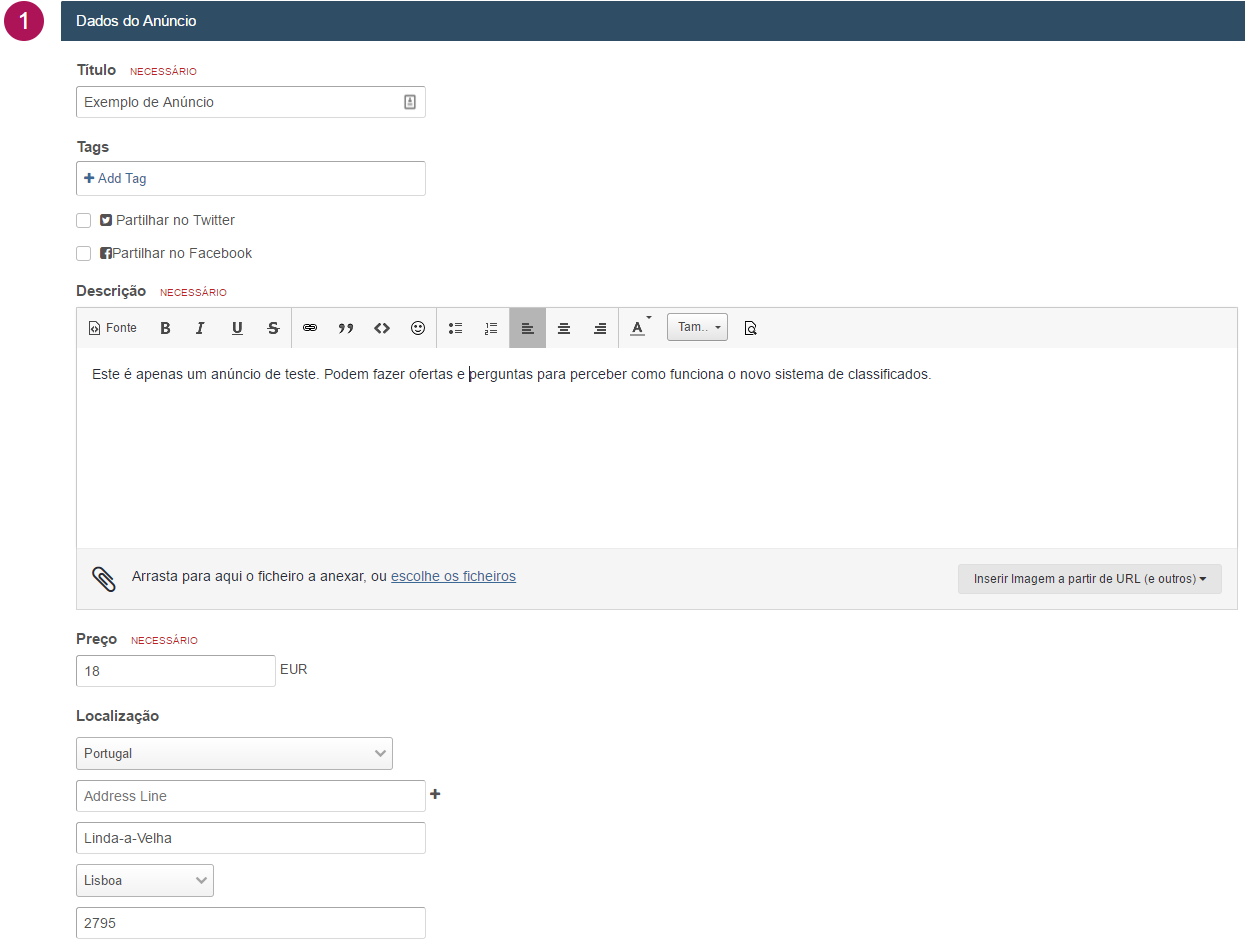The height and width of the screenshot is (939, 1245).
Task: Click the escolhe os ficheiros link
Action: [453, 576]
